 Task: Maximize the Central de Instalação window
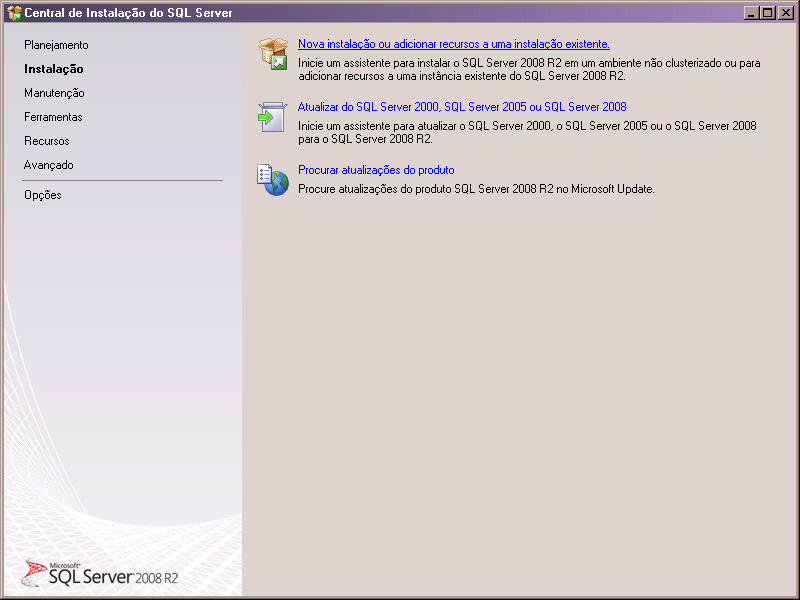767,13
